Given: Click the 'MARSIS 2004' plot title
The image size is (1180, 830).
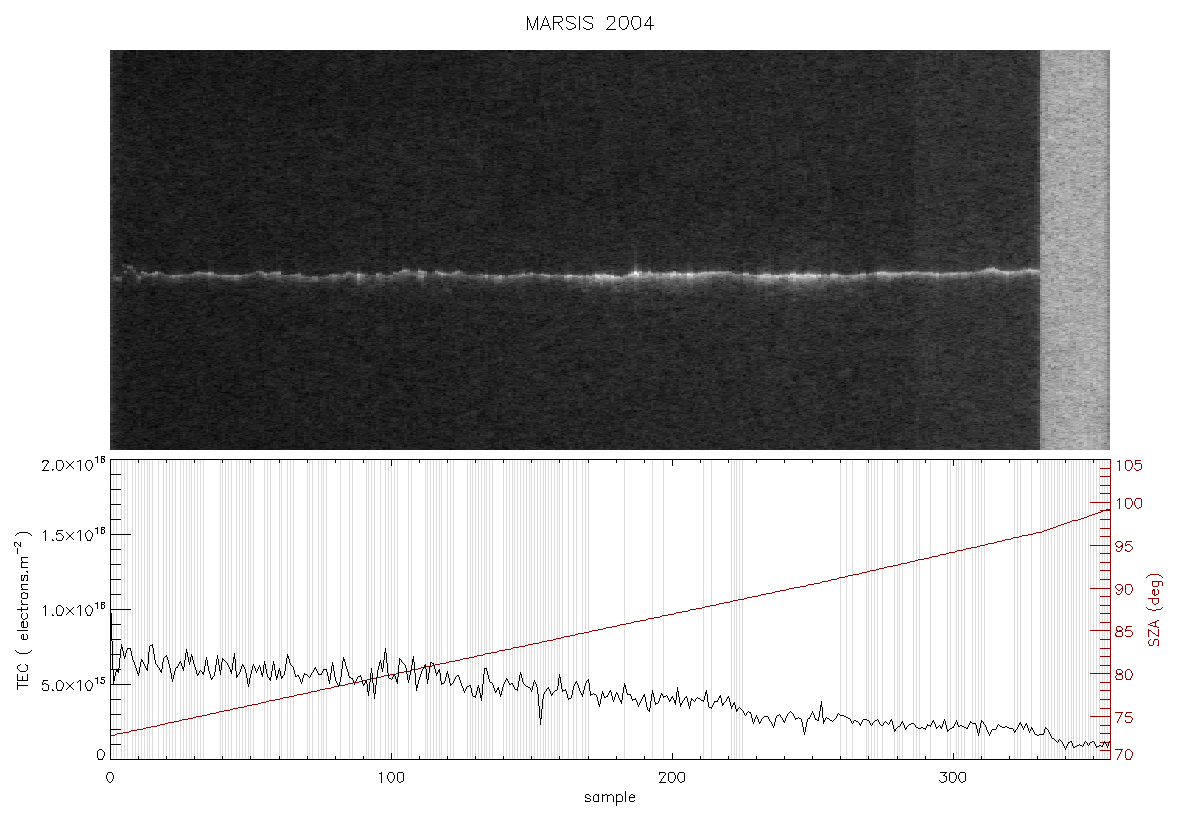Looking at the screenshot, I should [x=589, y=23].
